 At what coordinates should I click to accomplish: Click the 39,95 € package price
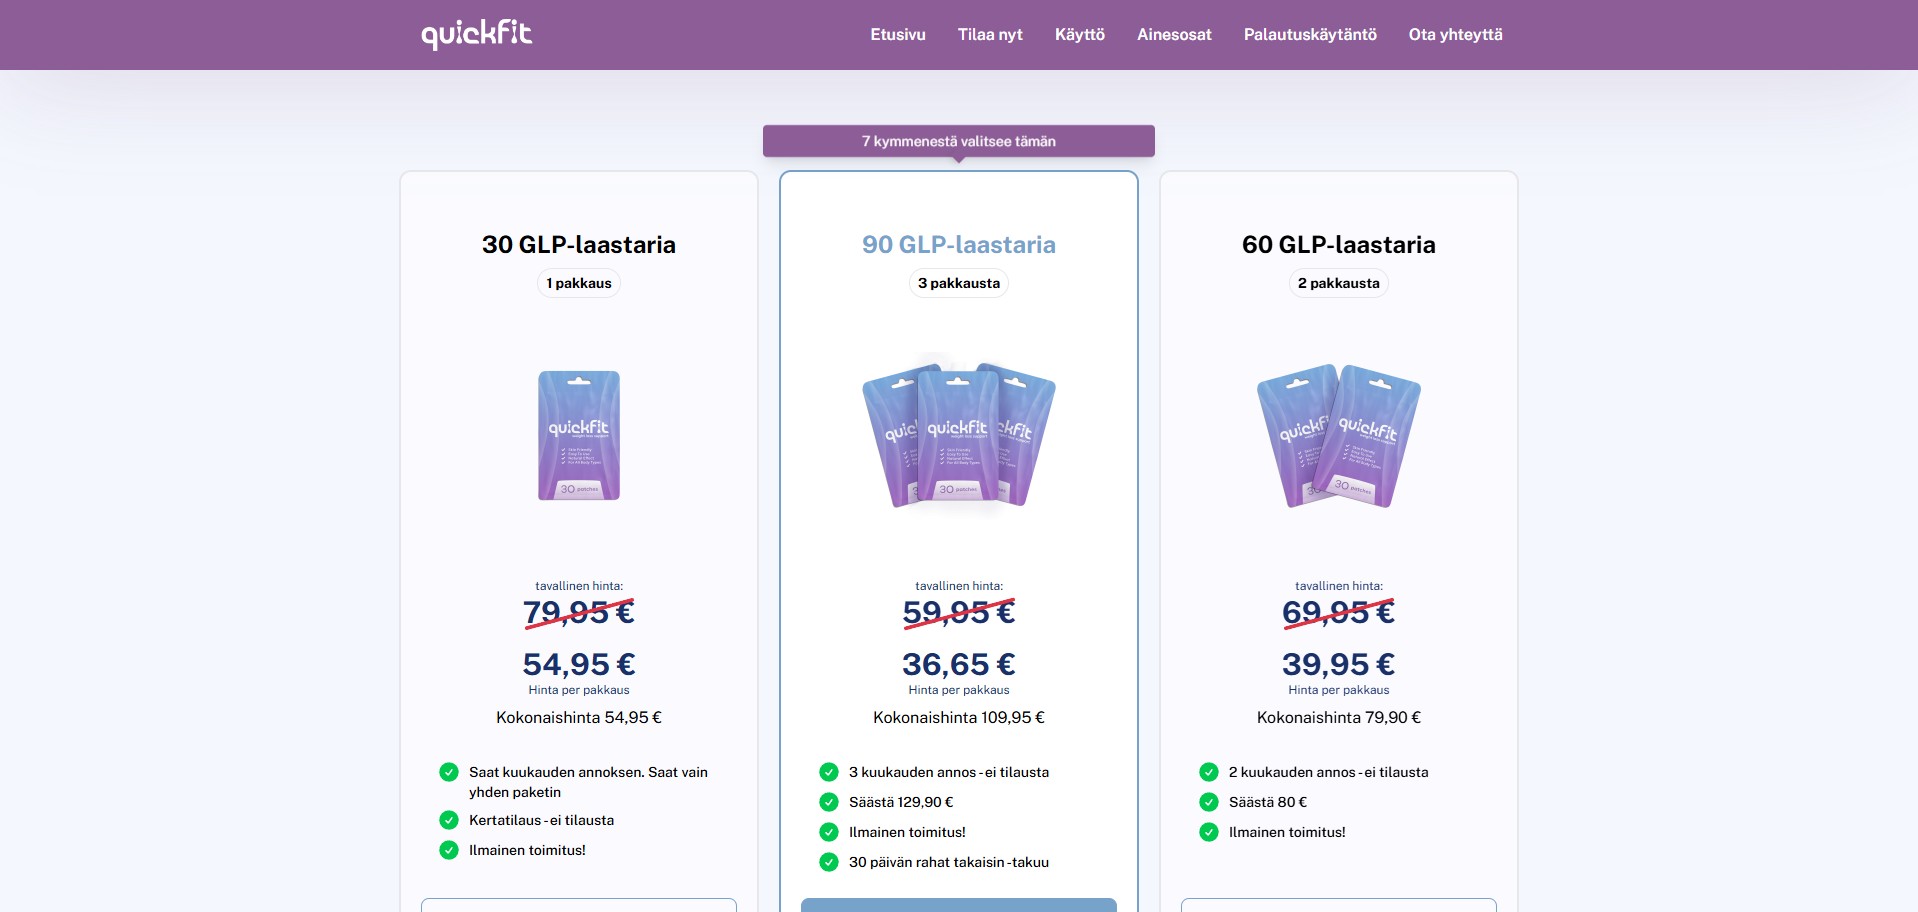click(x=1339, y=664)
